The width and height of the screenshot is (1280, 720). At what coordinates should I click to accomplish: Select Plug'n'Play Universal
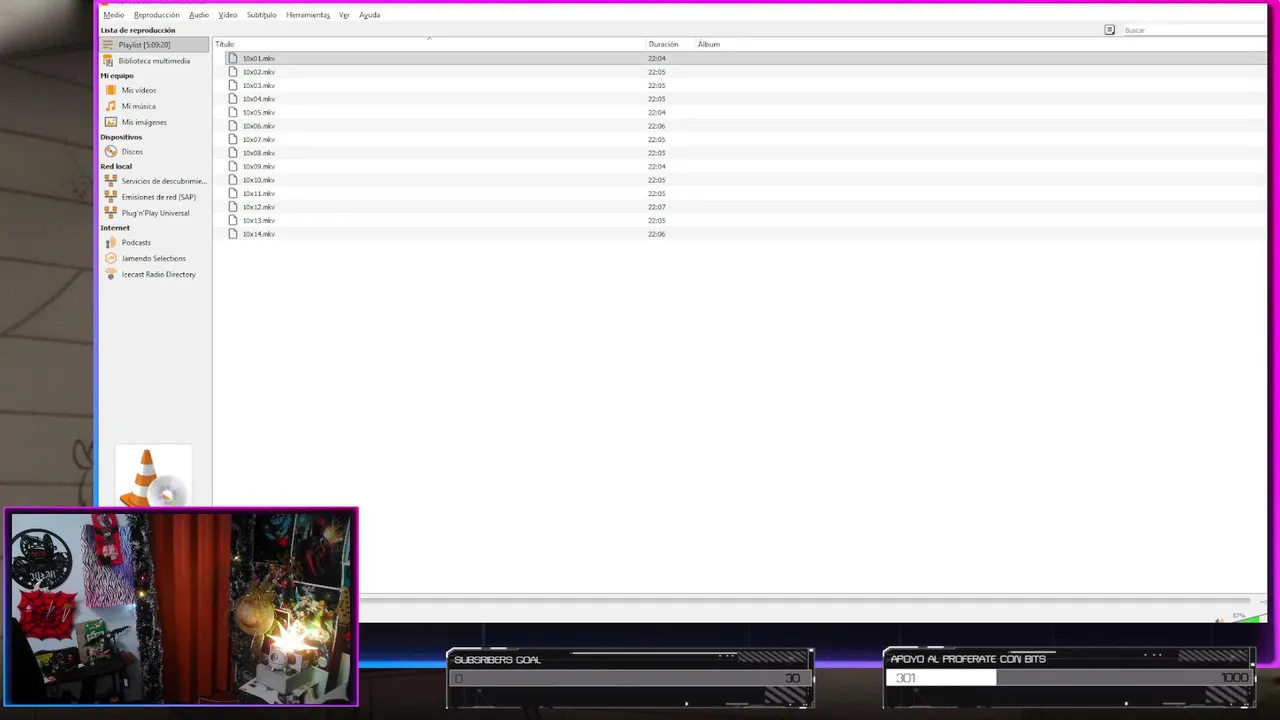(x=155, y=213)
